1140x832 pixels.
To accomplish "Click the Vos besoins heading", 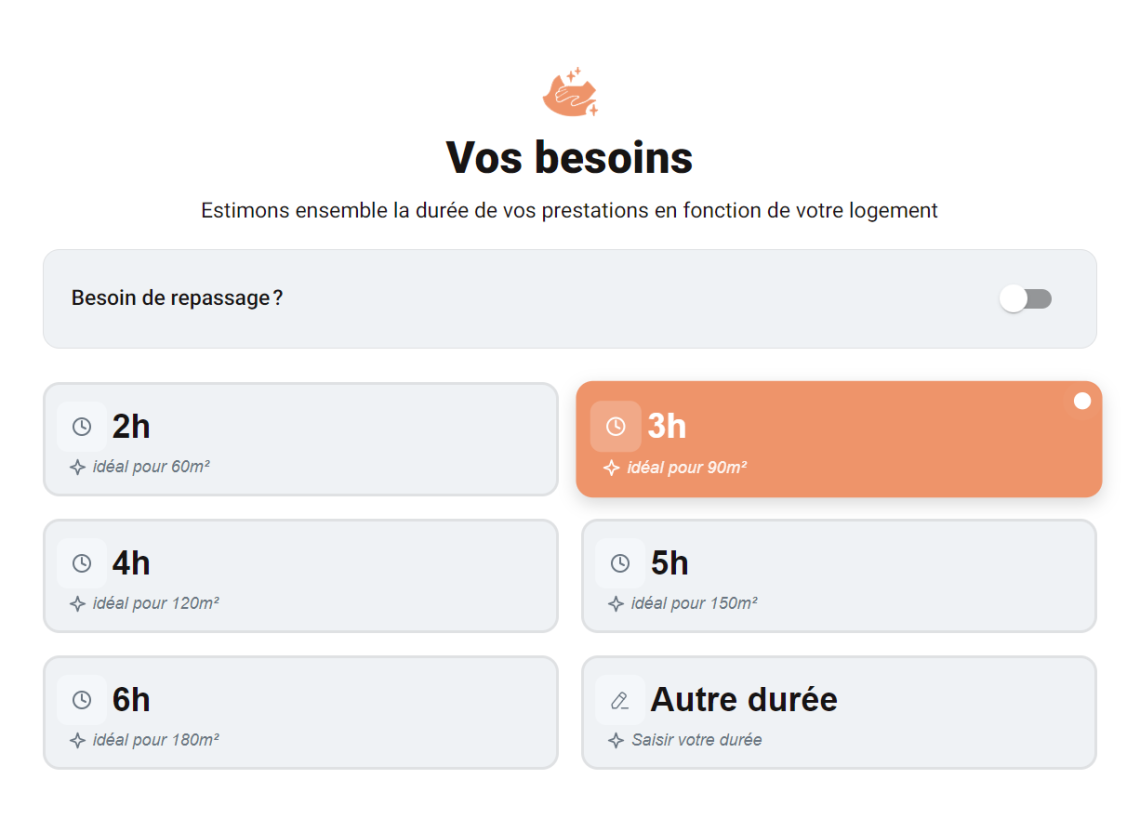I will [x=569, y=157].
